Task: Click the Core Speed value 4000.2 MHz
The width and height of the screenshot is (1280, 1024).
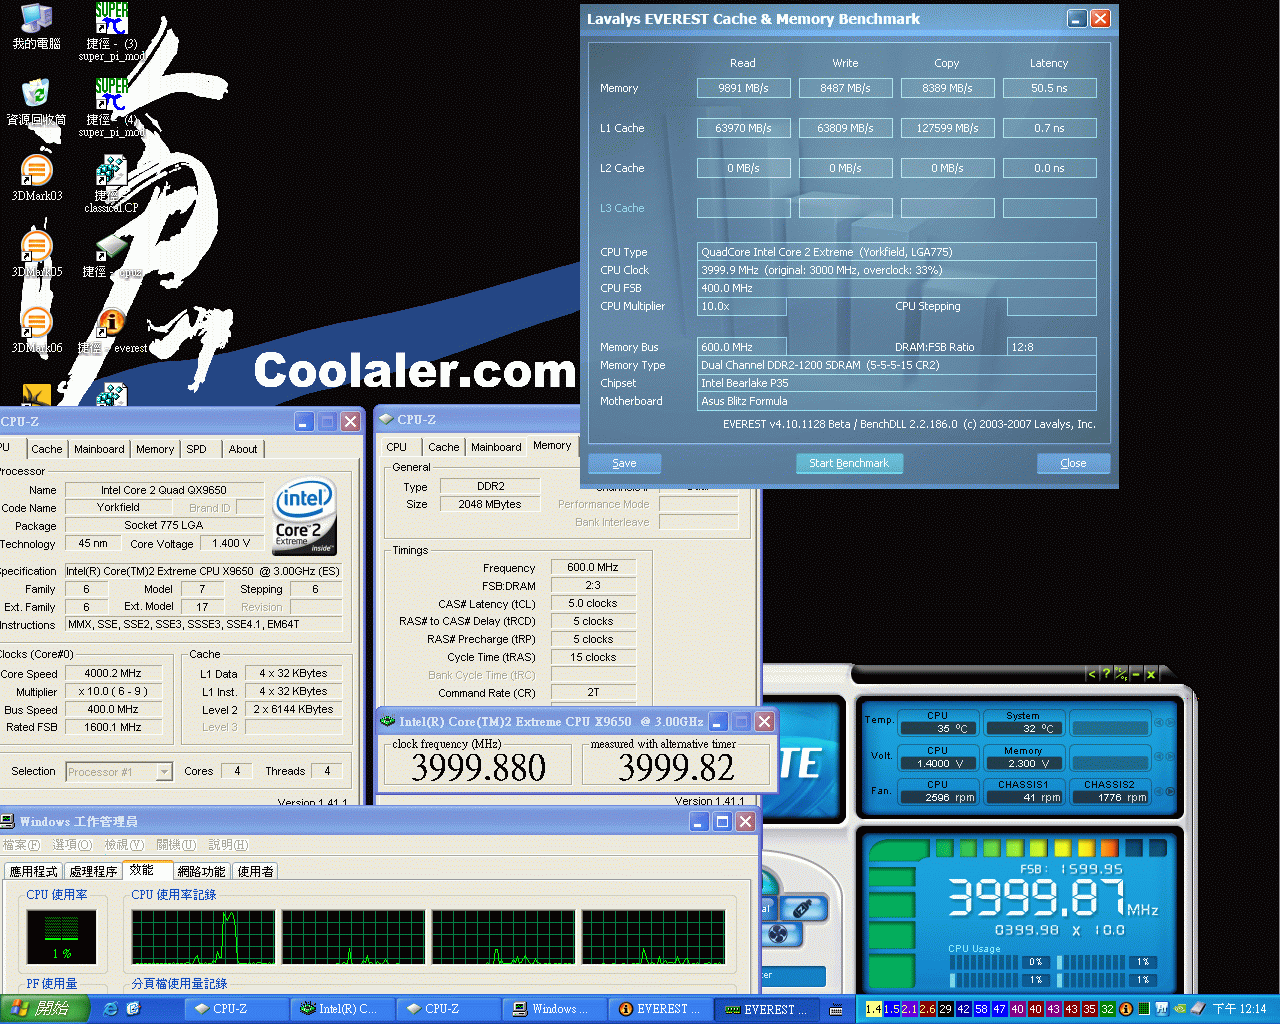Action: [x=112, y=673]
